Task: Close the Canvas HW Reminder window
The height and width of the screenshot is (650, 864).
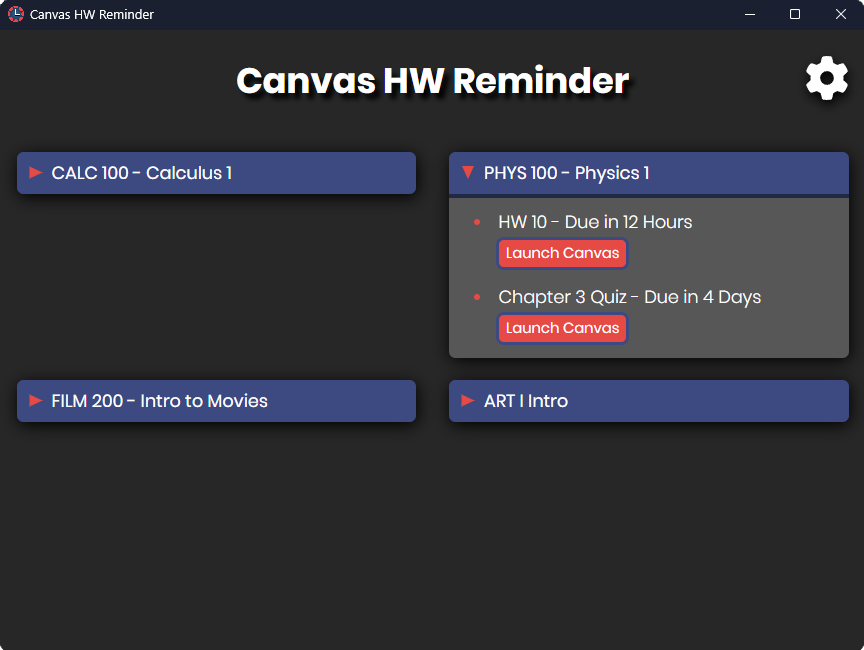Action: (841, 14)
